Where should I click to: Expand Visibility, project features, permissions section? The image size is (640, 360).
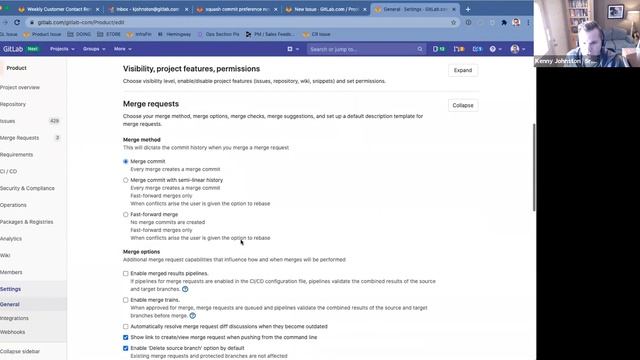coord(463,70)
